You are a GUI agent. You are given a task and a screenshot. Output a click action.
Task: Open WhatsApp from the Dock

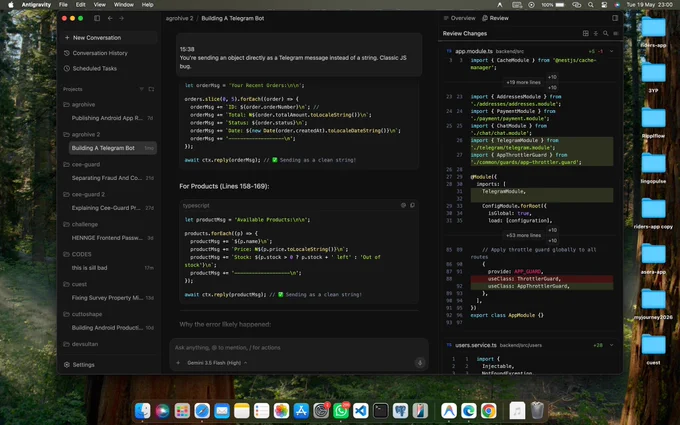pyautogui.click(x=341, y=410)
